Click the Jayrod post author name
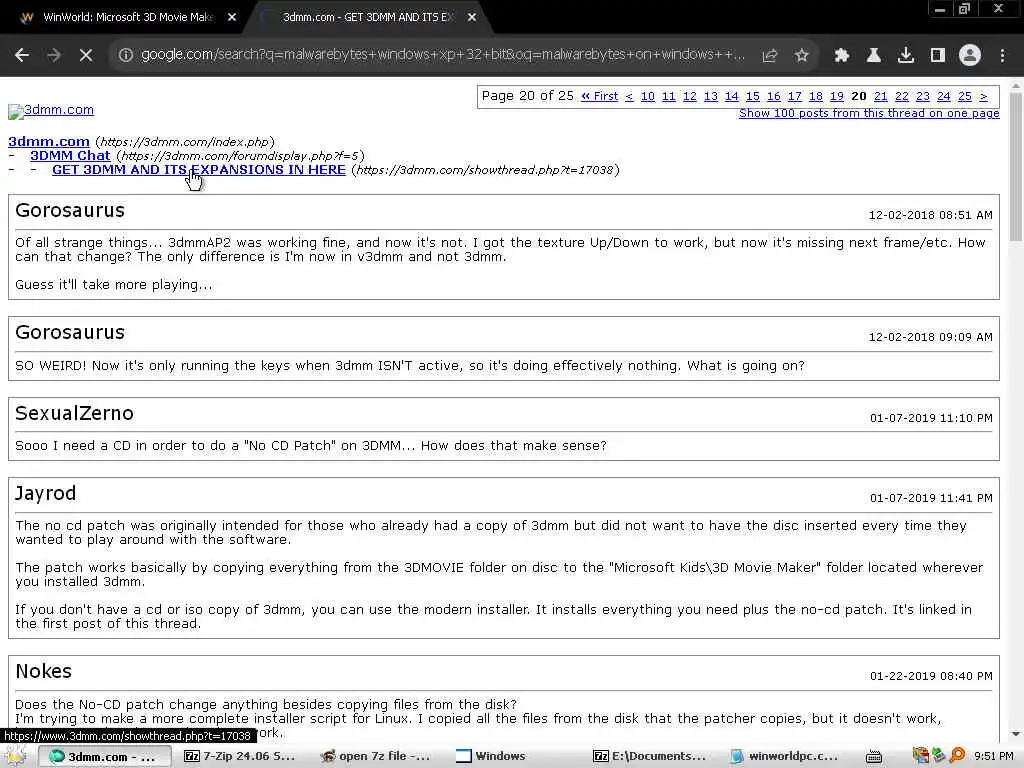 click(x=46, y=494)
